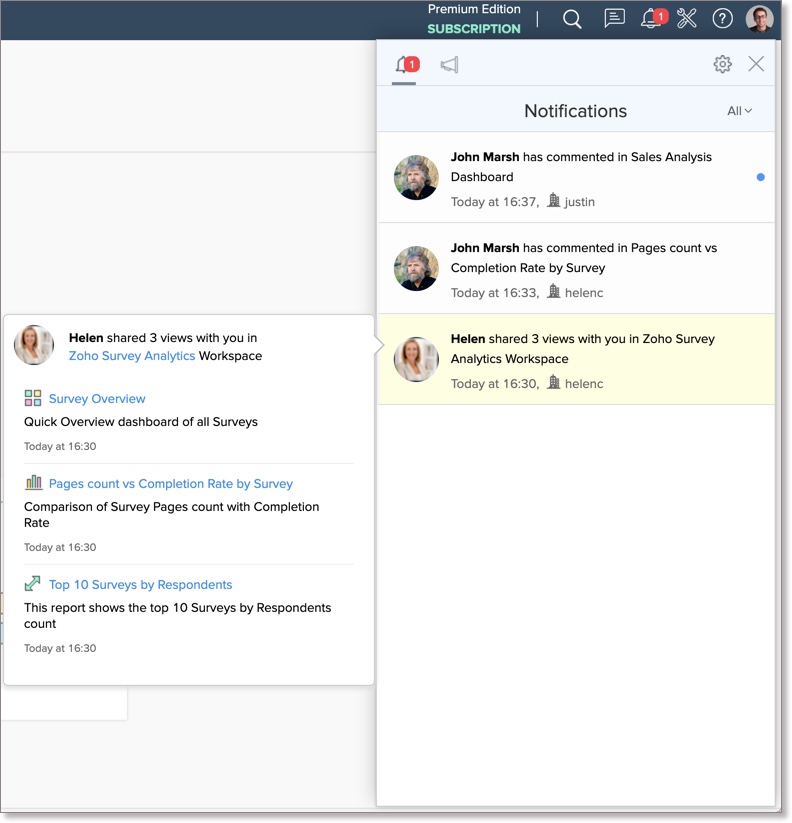Viewport: 792px width, 823px height.
Task: Select the bell notifications tab in panel
Action: [x=404, y=65]
